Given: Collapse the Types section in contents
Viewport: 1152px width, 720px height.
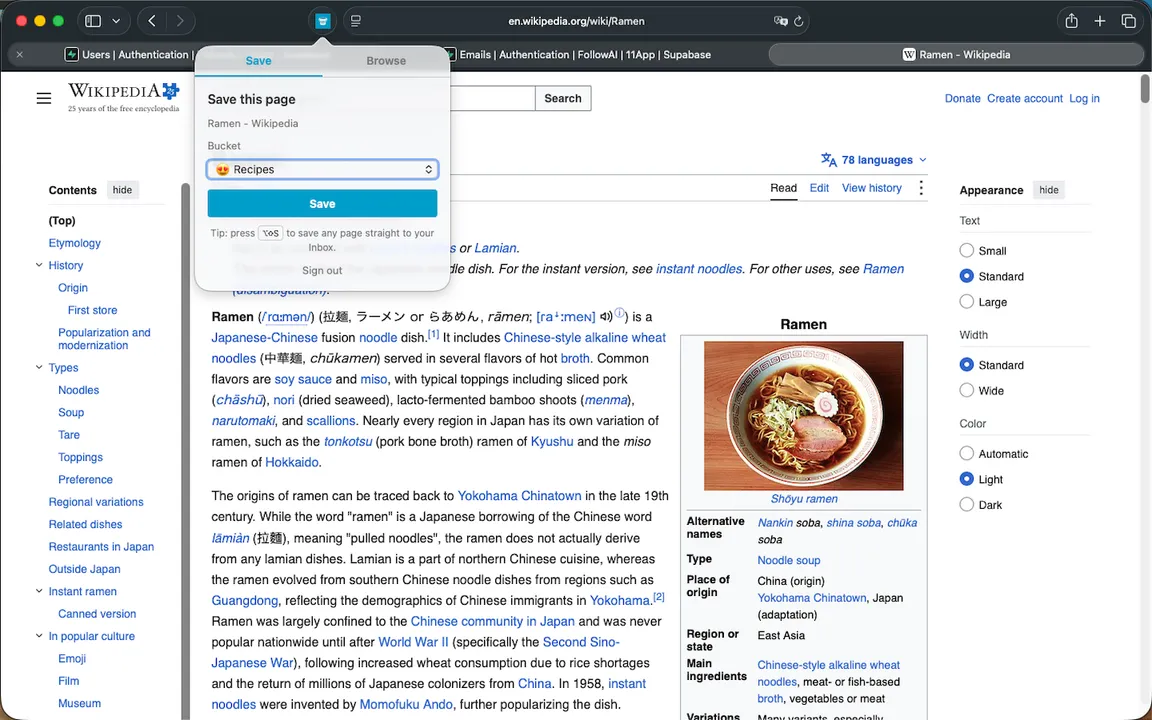Looking at the screenshot, I should tap(39, 367).
